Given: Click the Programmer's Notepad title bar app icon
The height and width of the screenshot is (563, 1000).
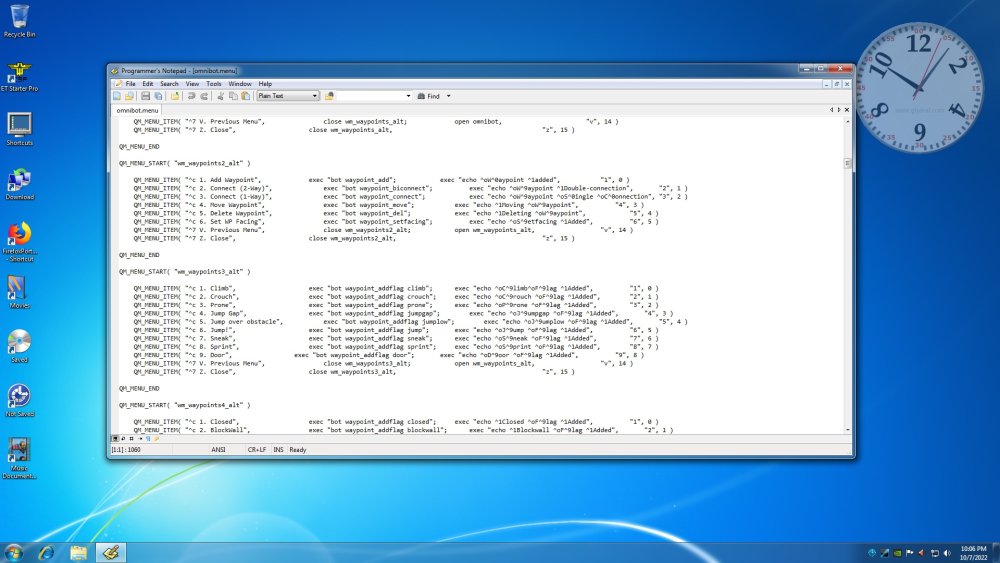Looking at the screenshot, I should pos(115,71).
